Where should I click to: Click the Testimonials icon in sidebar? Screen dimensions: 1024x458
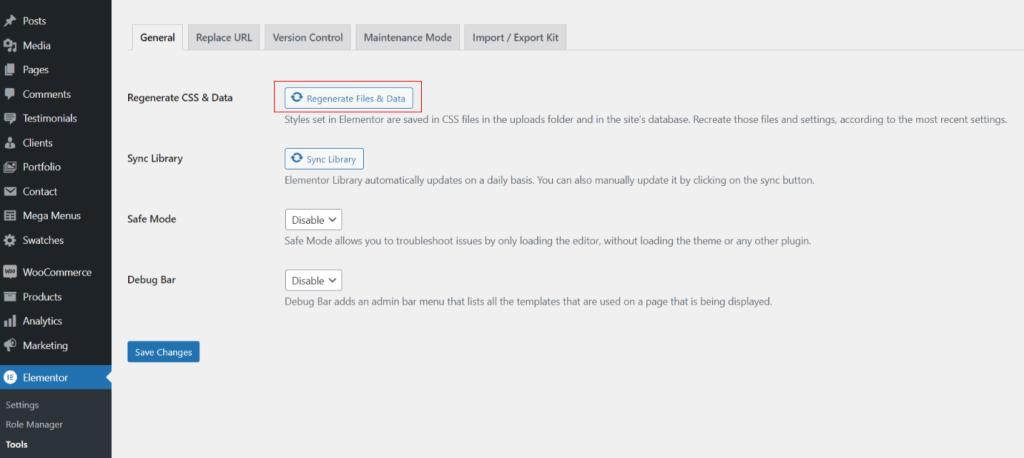pos(10,118)
